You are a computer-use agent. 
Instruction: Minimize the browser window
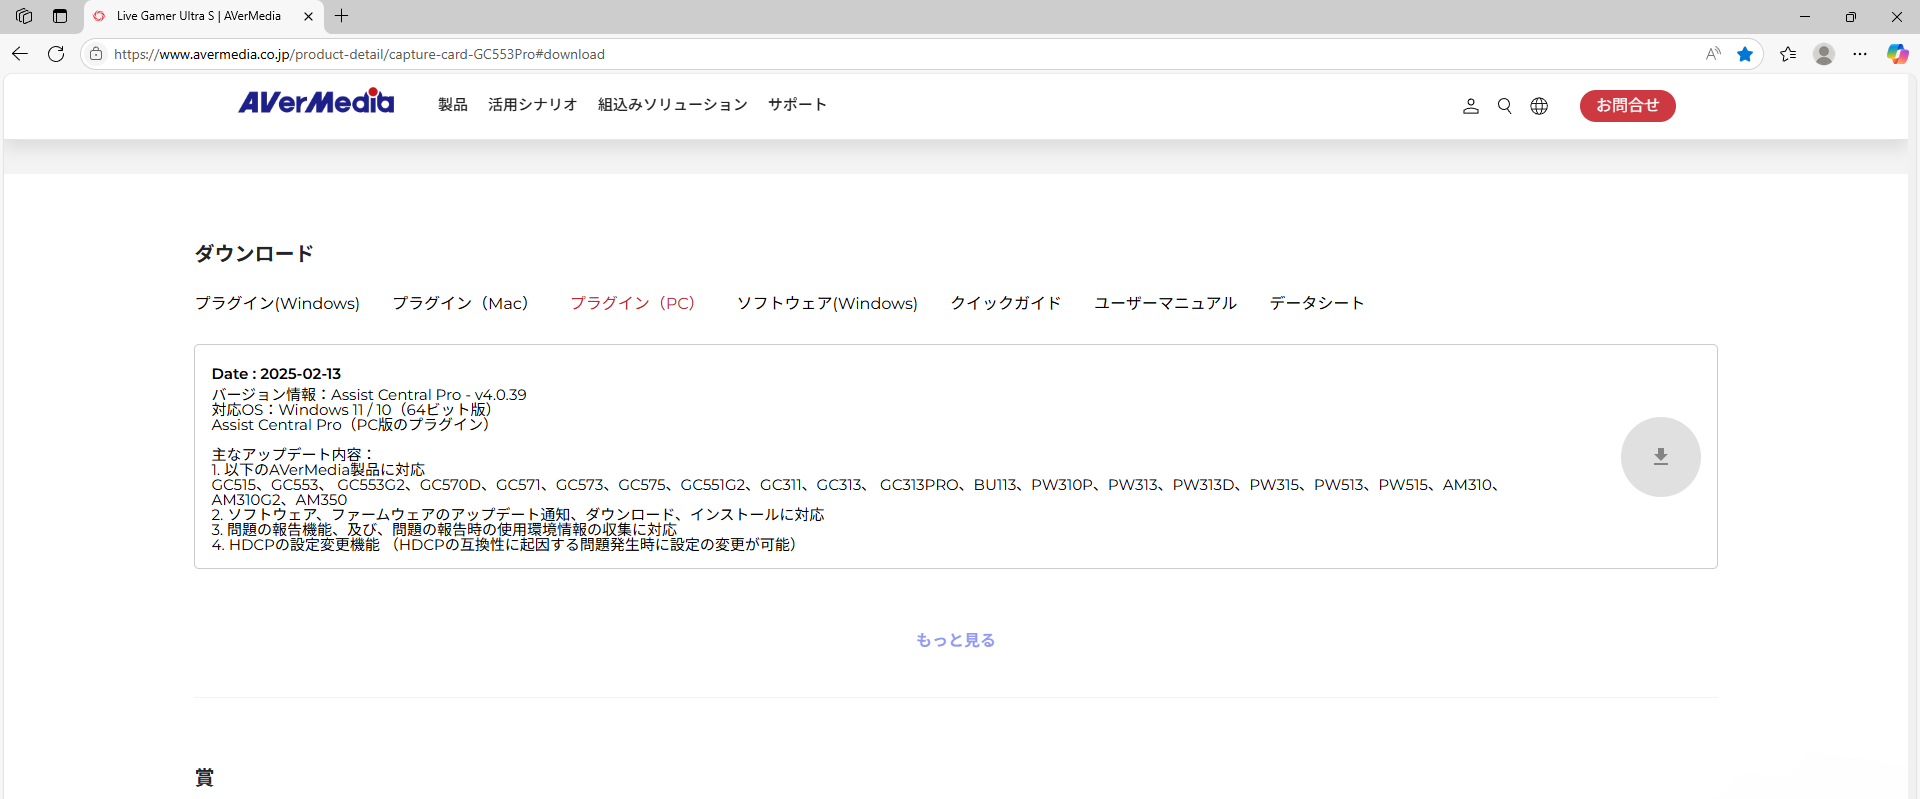click(x=1805, y=16)
